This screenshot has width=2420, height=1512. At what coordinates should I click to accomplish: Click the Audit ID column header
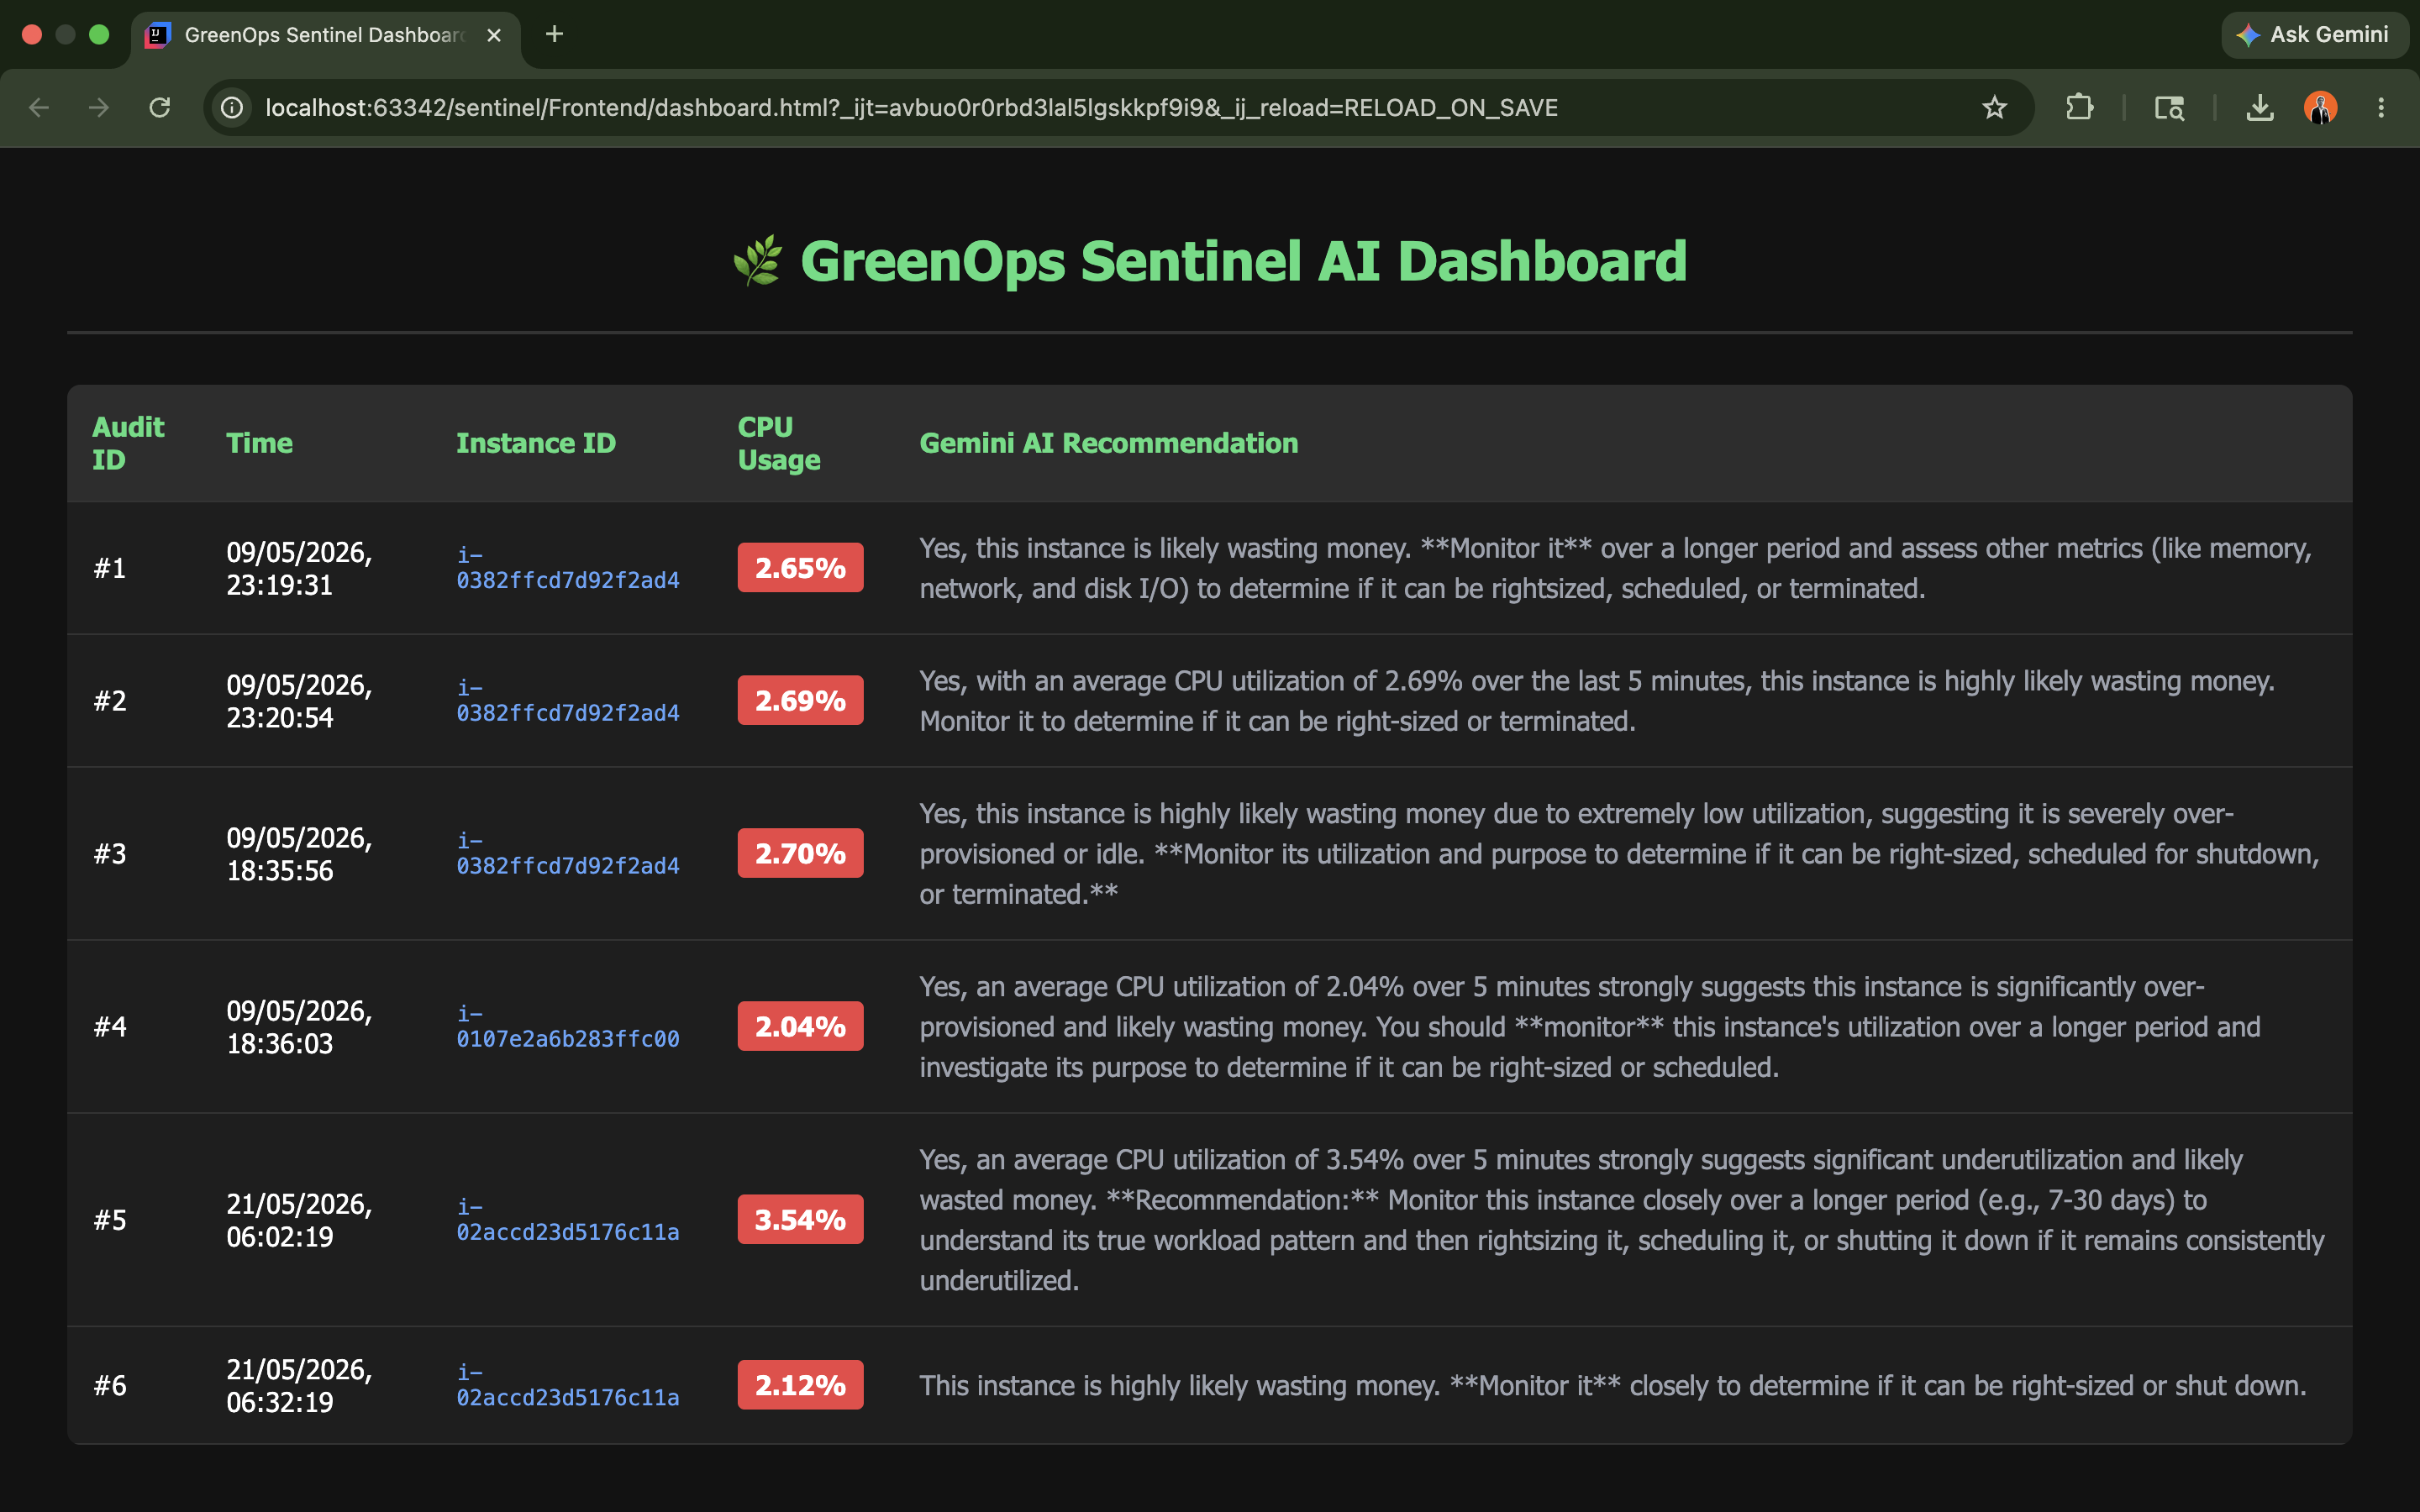[x=128, y=443]
